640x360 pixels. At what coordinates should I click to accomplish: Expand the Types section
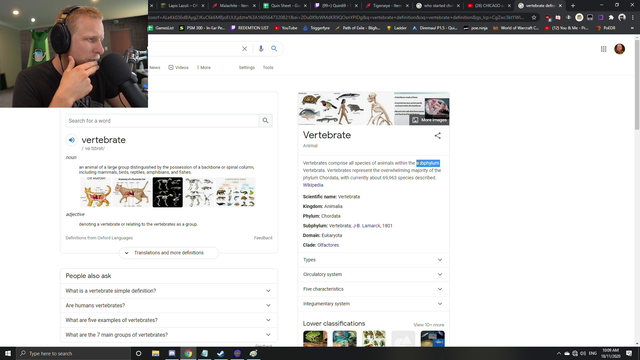click(373, 260)
